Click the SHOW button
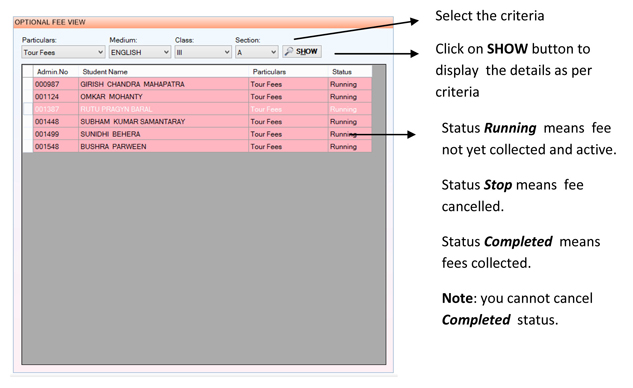633x388 pixels. coord(302,52)
